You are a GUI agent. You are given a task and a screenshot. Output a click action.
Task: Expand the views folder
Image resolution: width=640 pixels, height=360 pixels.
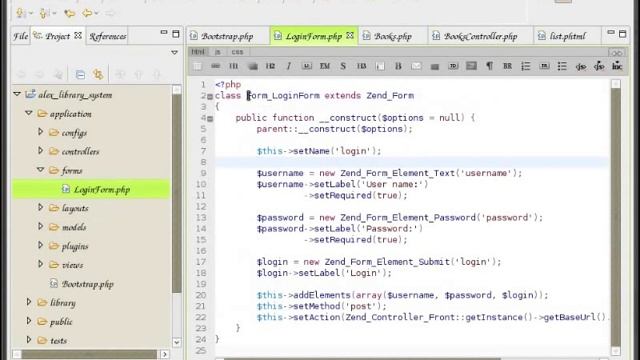tap(40, 264)
